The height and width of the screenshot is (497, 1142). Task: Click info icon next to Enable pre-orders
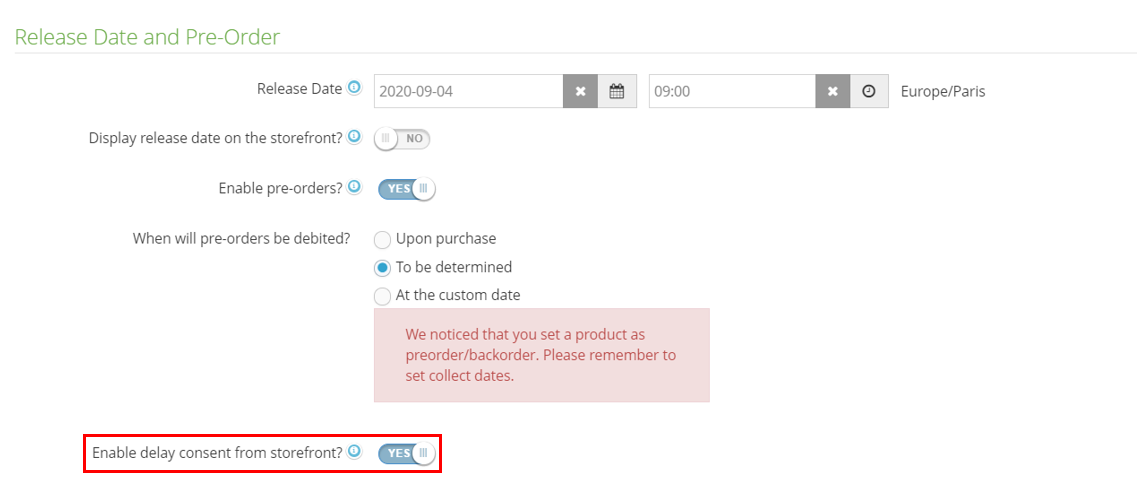[x=354, y=187]
